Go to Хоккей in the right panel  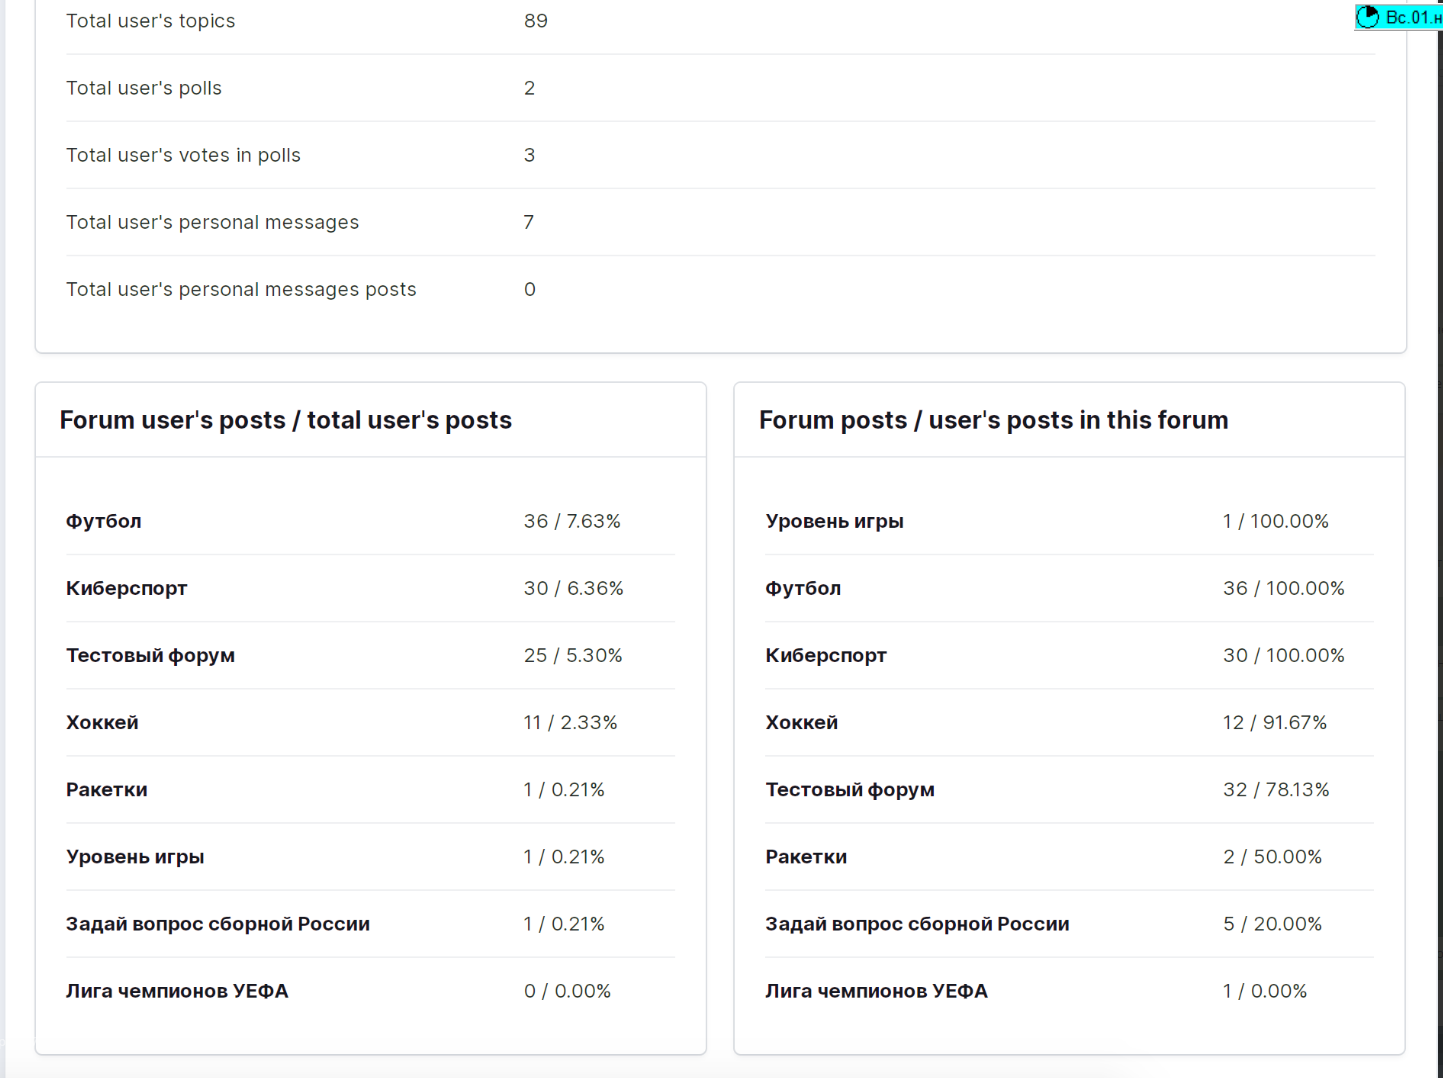point(801,722)
